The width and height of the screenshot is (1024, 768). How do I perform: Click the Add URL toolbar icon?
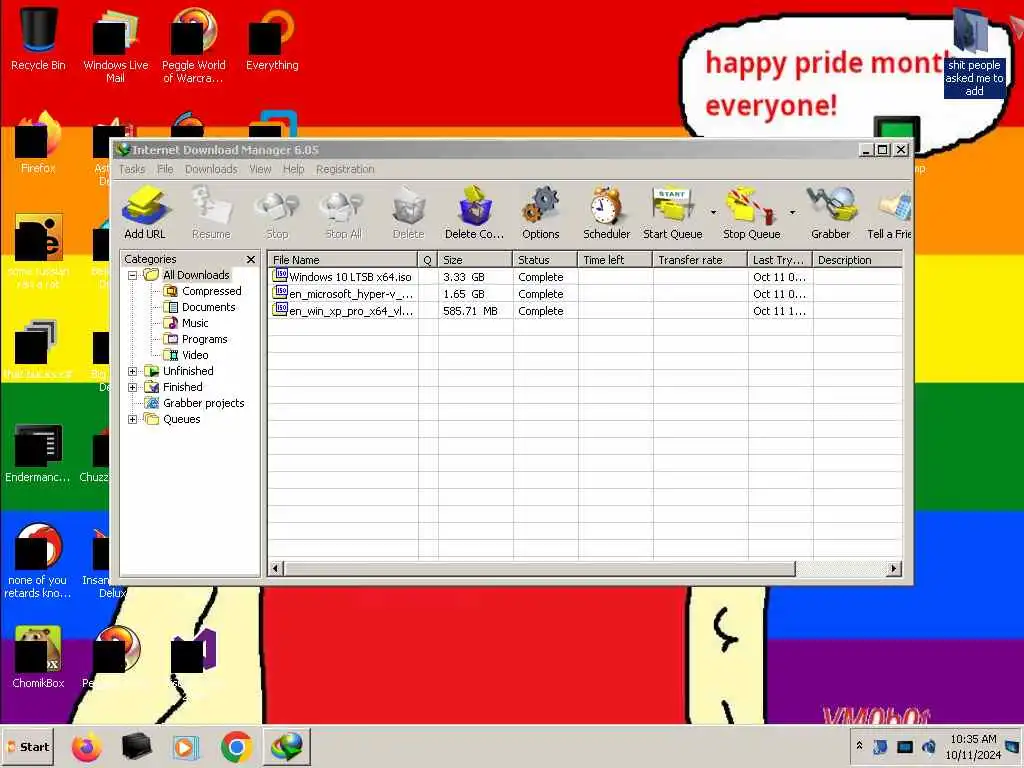(145, 212)
